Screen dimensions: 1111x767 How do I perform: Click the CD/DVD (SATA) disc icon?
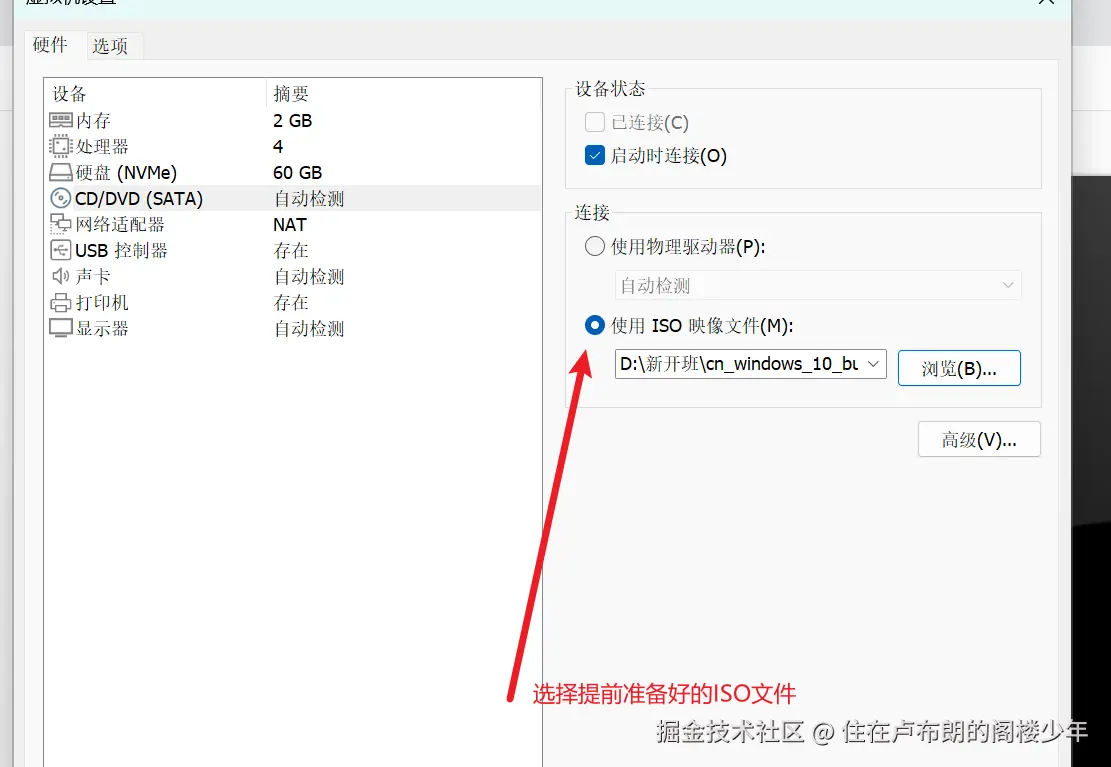(60, 198)
